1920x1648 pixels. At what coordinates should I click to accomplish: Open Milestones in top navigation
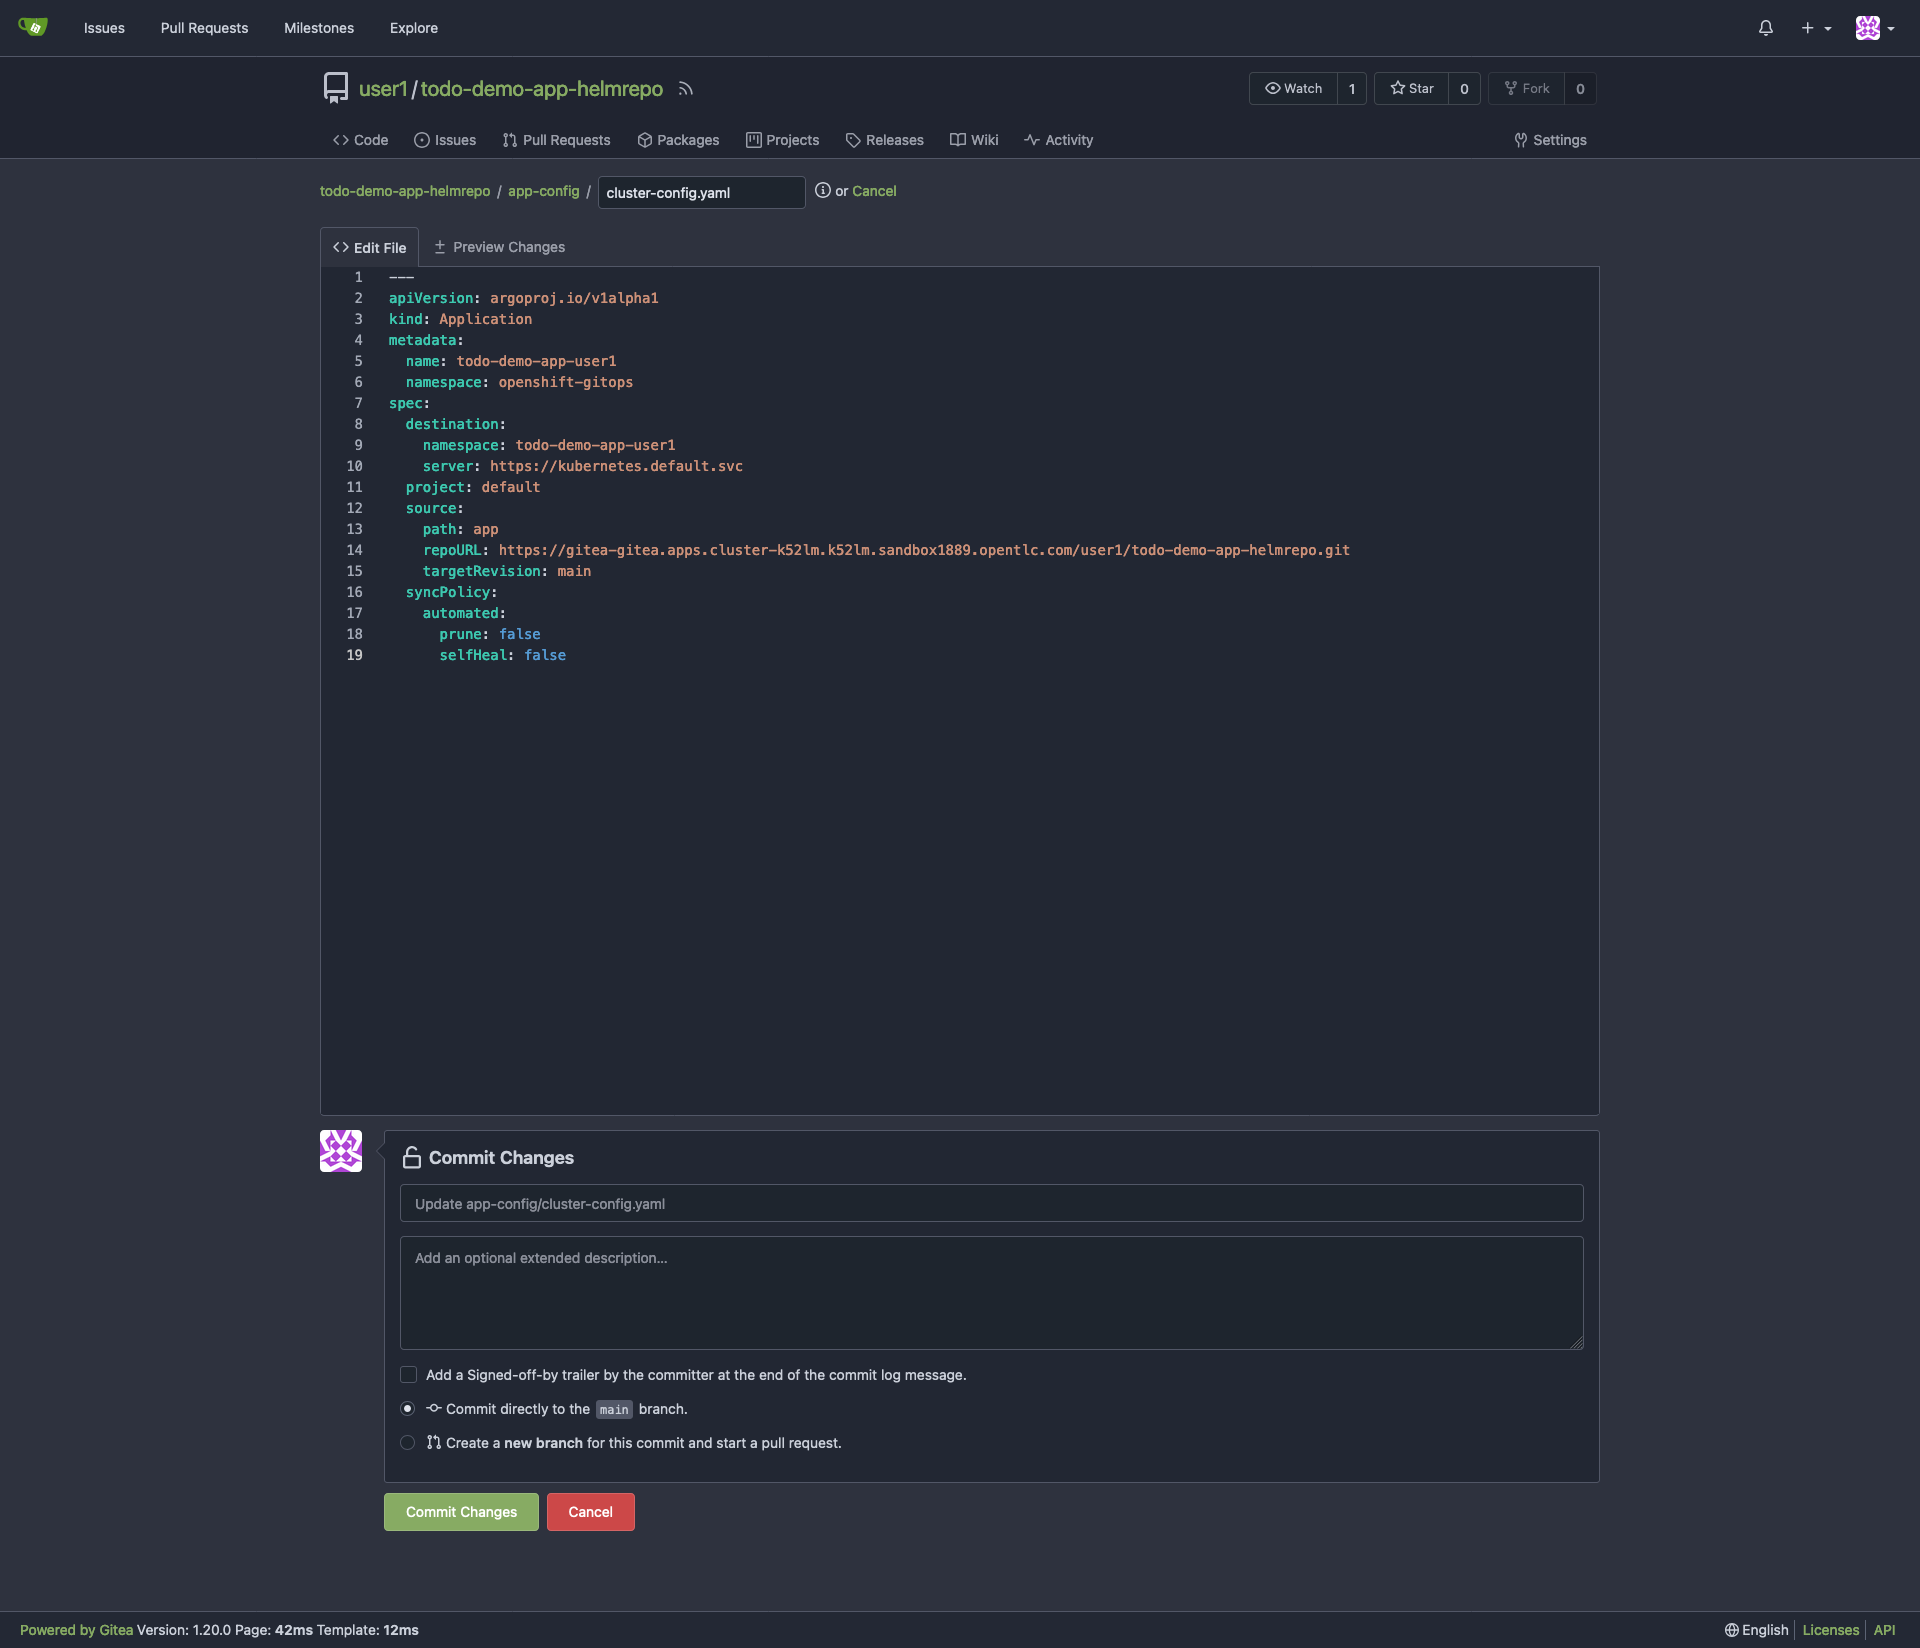(319, 28)
